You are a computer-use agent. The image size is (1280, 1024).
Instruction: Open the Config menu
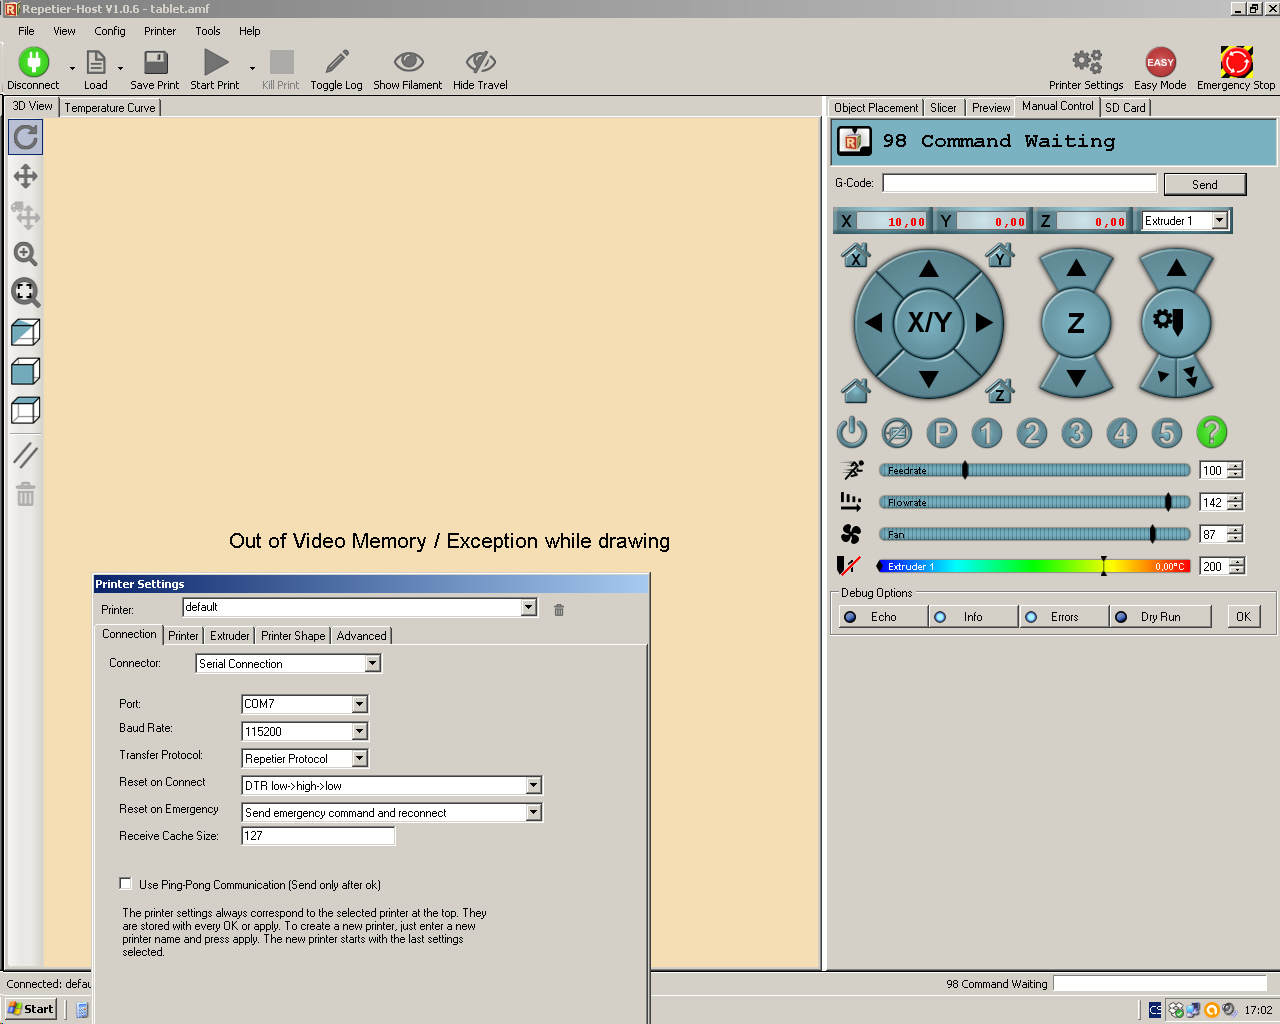[110, 31]
